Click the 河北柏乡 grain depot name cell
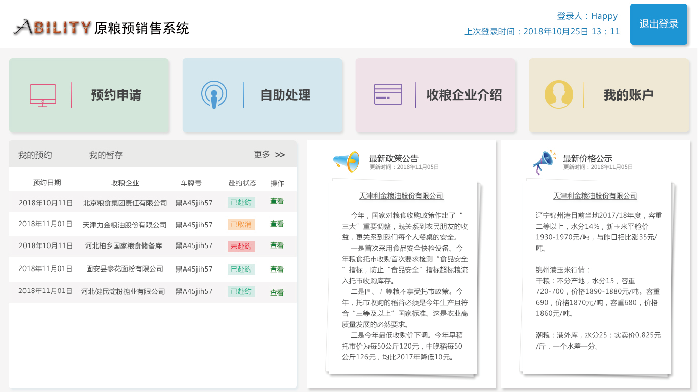Screen dimensions: 698x392 pyautogui.click(x=123, y=246)
